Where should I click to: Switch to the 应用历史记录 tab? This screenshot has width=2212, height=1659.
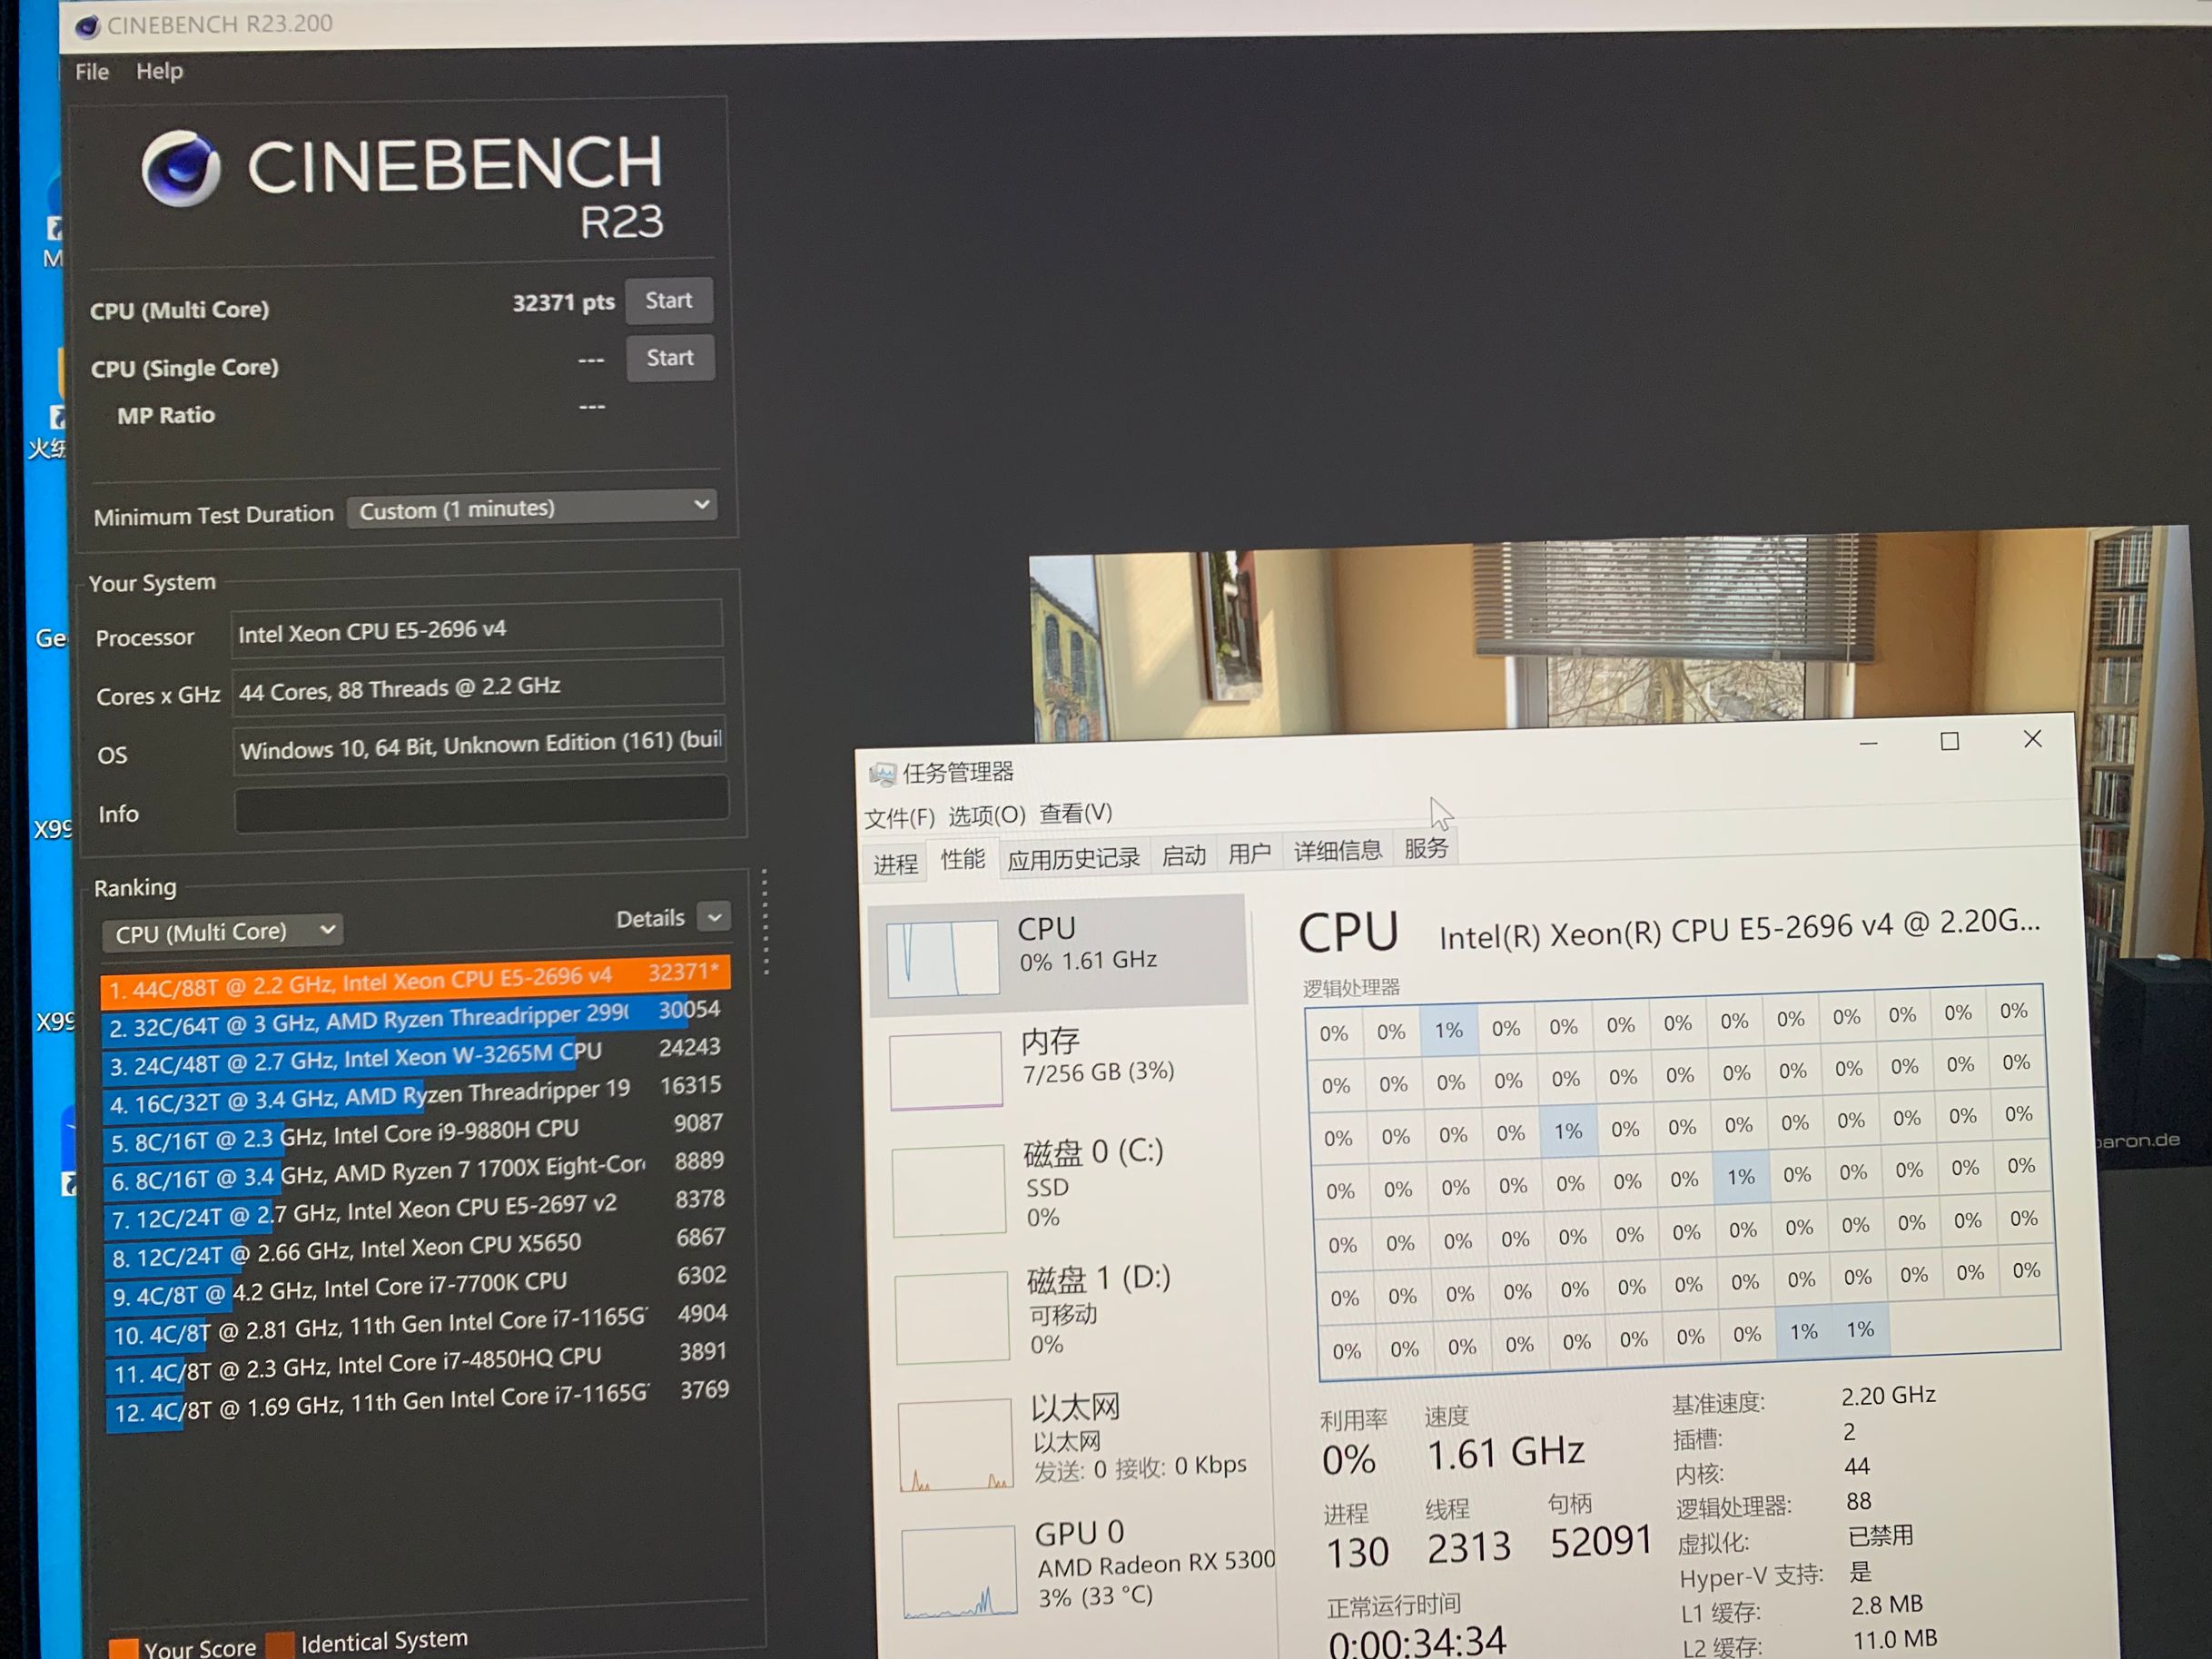[x=1073, y=858]
